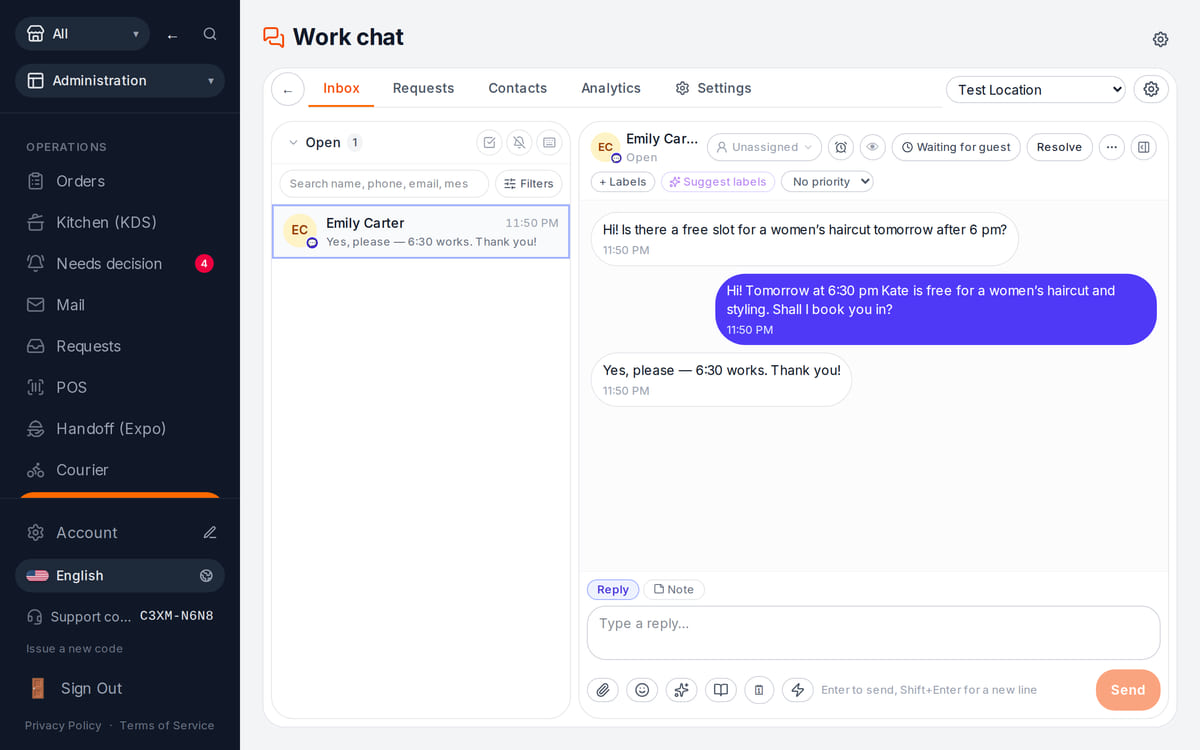The height and width of the screenshot is (750, 1200).
Task: Open the English language selector
Action: pyautogui.click(x=120, y=575)
